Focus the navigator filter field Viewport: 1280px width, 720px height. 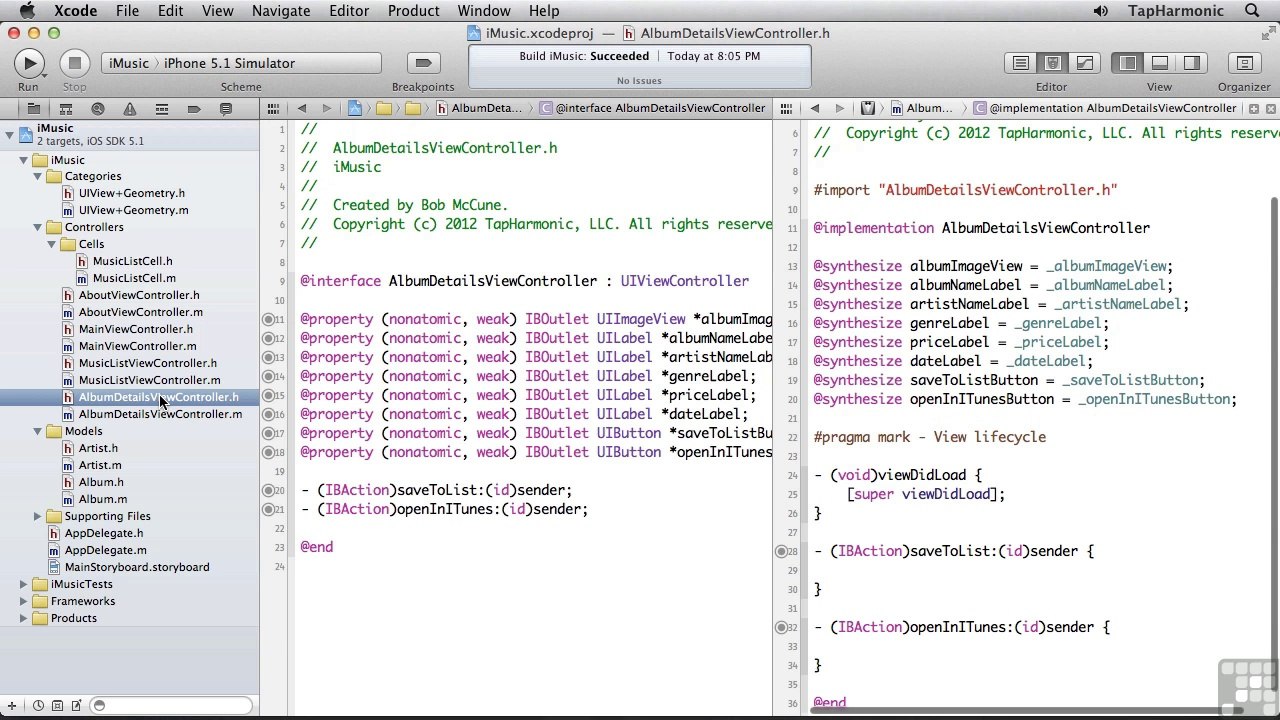click(x=170, y=706)
